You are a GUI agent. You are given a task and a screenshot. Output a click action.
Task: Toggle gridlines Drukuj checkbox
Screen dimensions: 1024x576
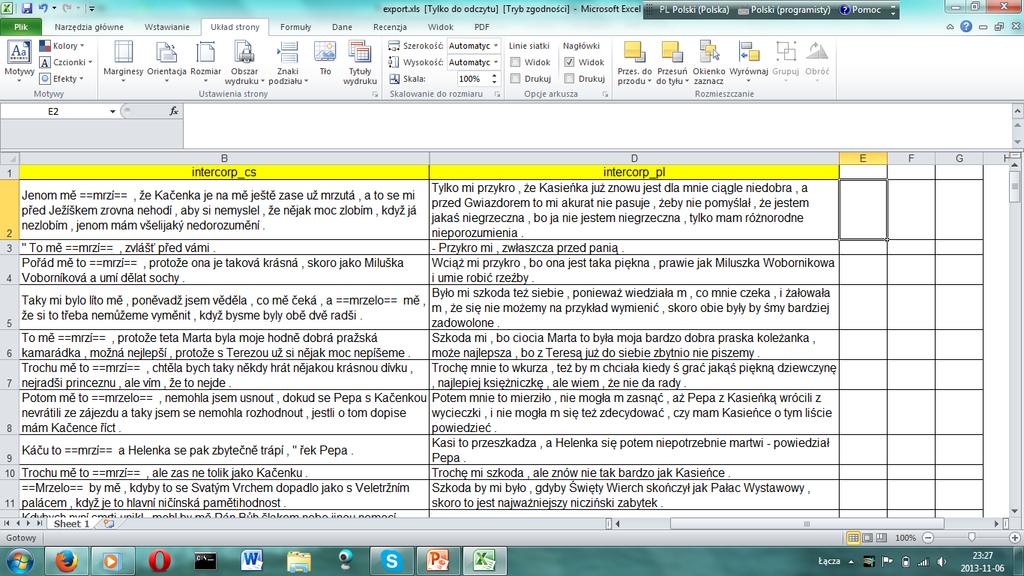coord(515,78)
